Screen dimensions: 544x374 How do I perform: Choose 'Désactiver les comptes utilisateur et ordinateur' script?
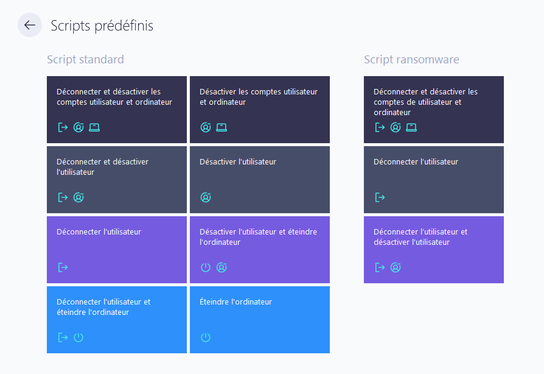tap(260, 110)
